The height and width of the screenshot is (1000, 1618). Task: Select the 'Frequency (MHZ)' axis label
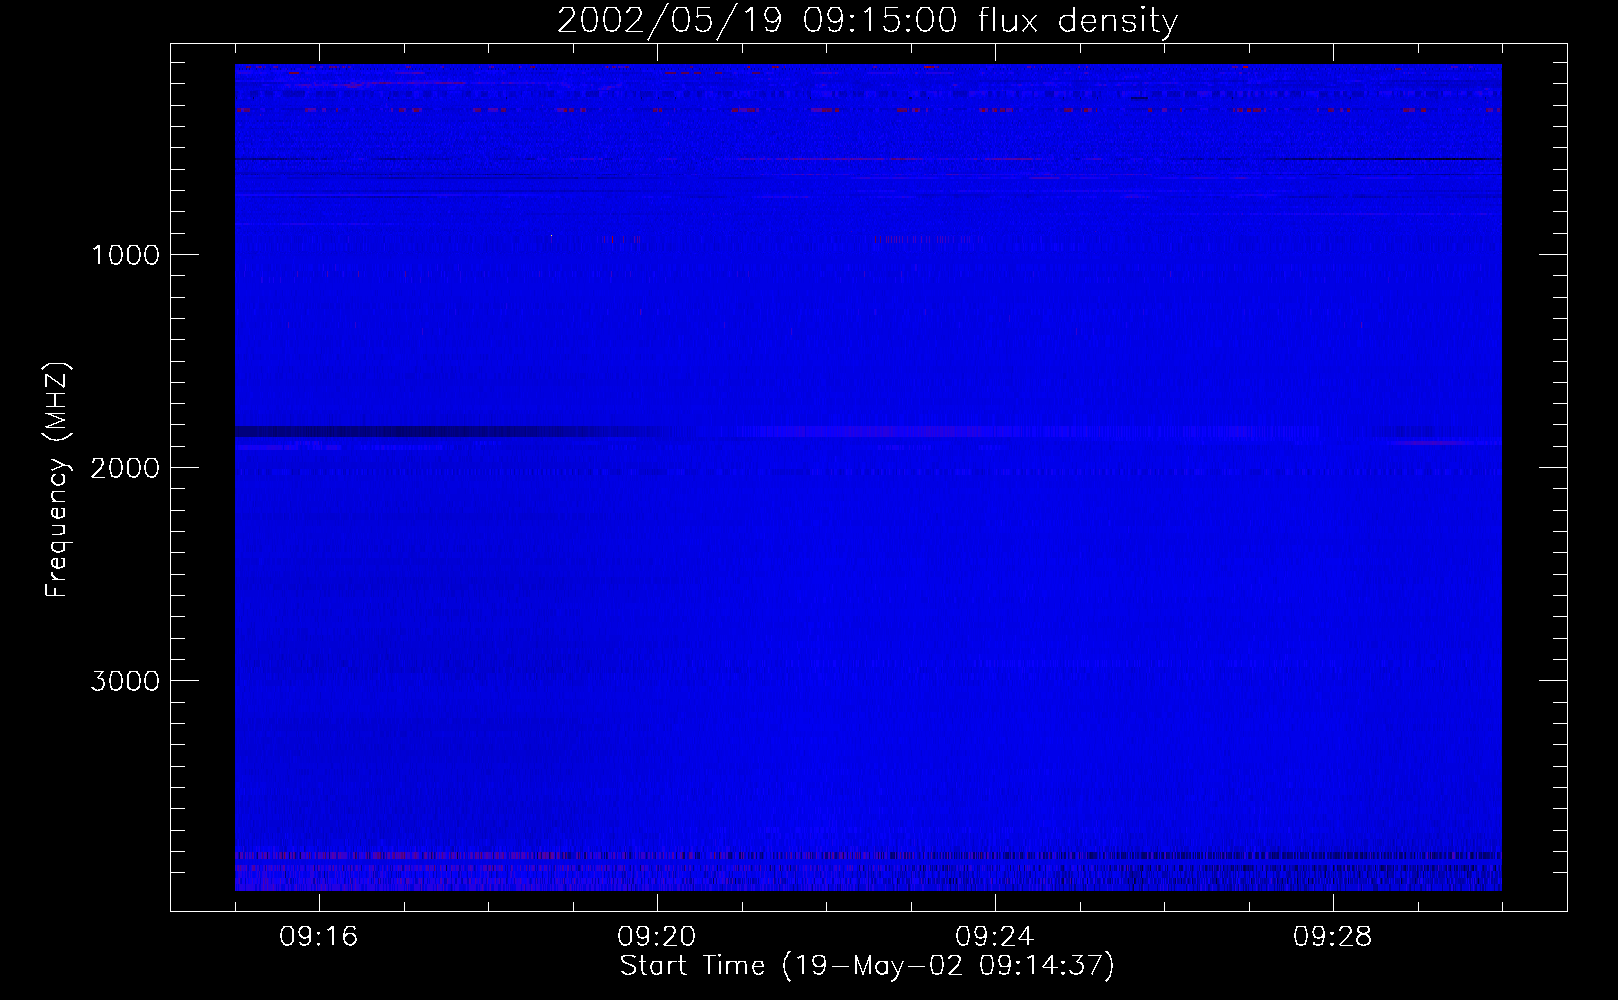pyautogui.click(x=56, y=480)
